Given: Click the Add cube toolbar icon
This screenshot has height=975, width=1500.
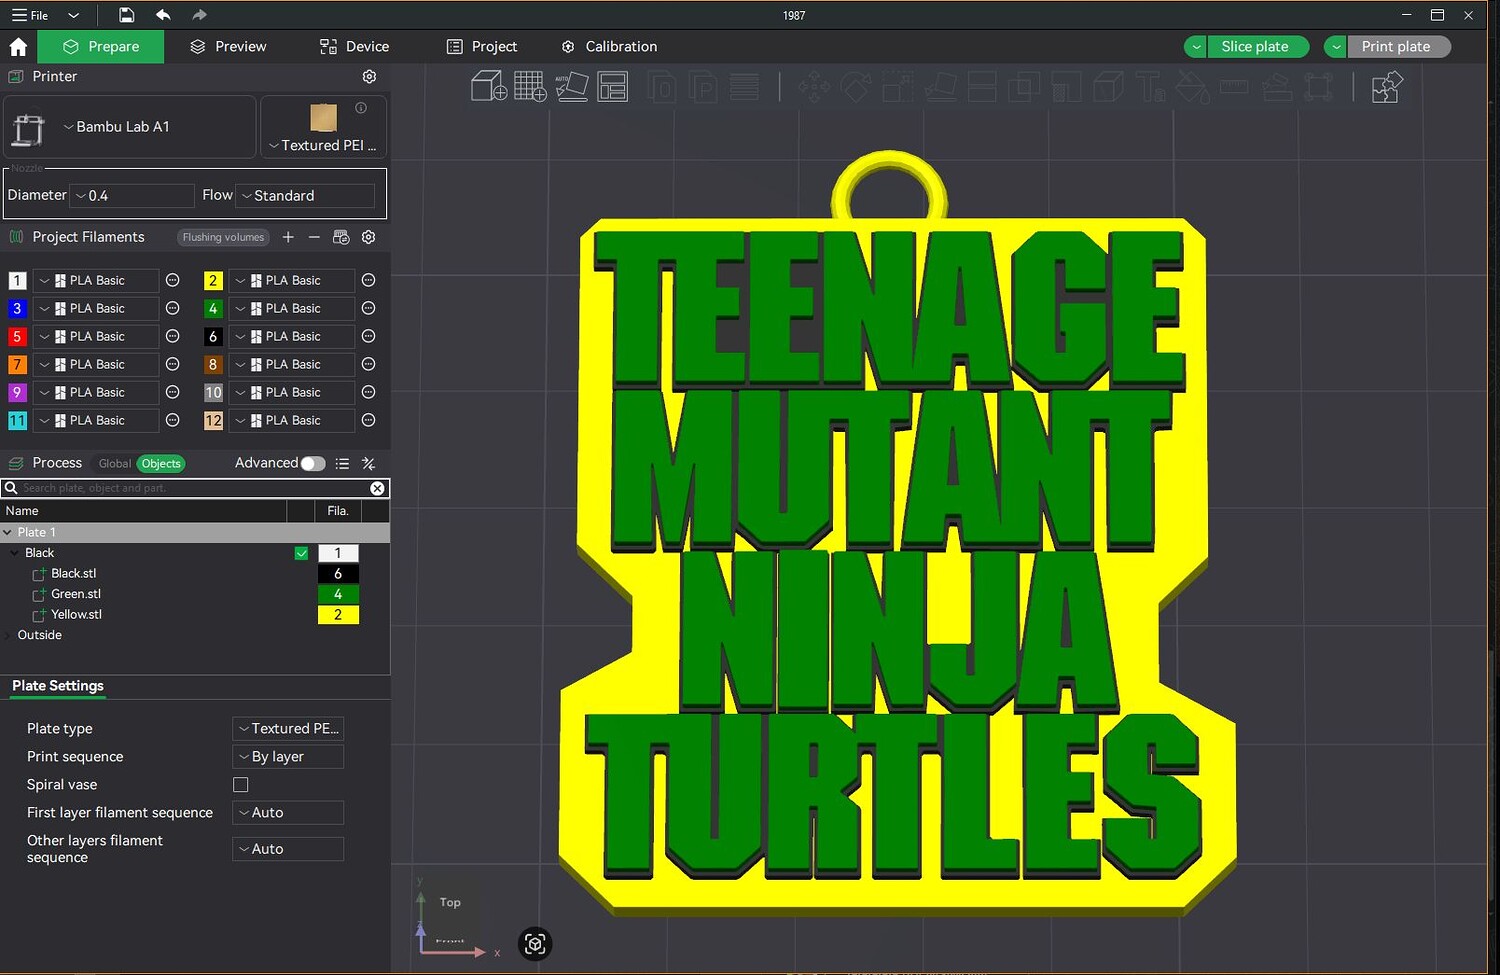Looking at the screenshot, I should click(x=488, y=87).
